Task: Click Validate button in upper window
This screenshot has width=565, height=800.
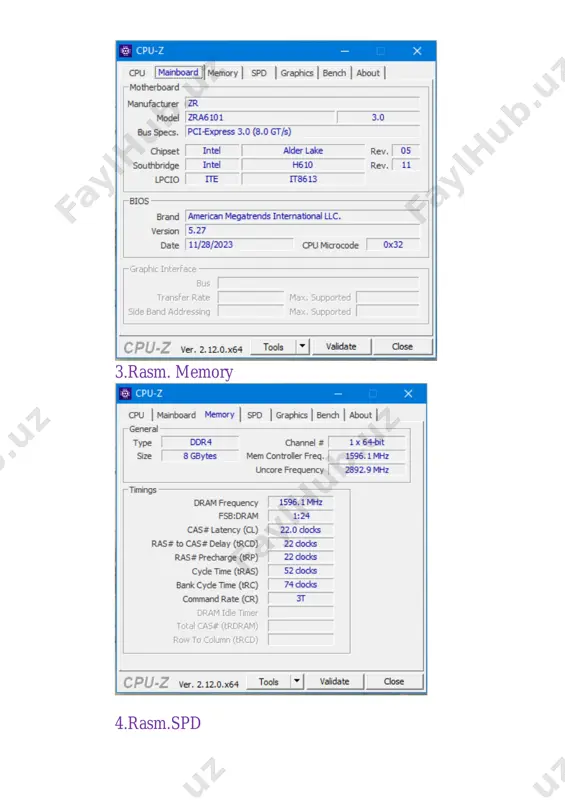Action: coord(341,346)
